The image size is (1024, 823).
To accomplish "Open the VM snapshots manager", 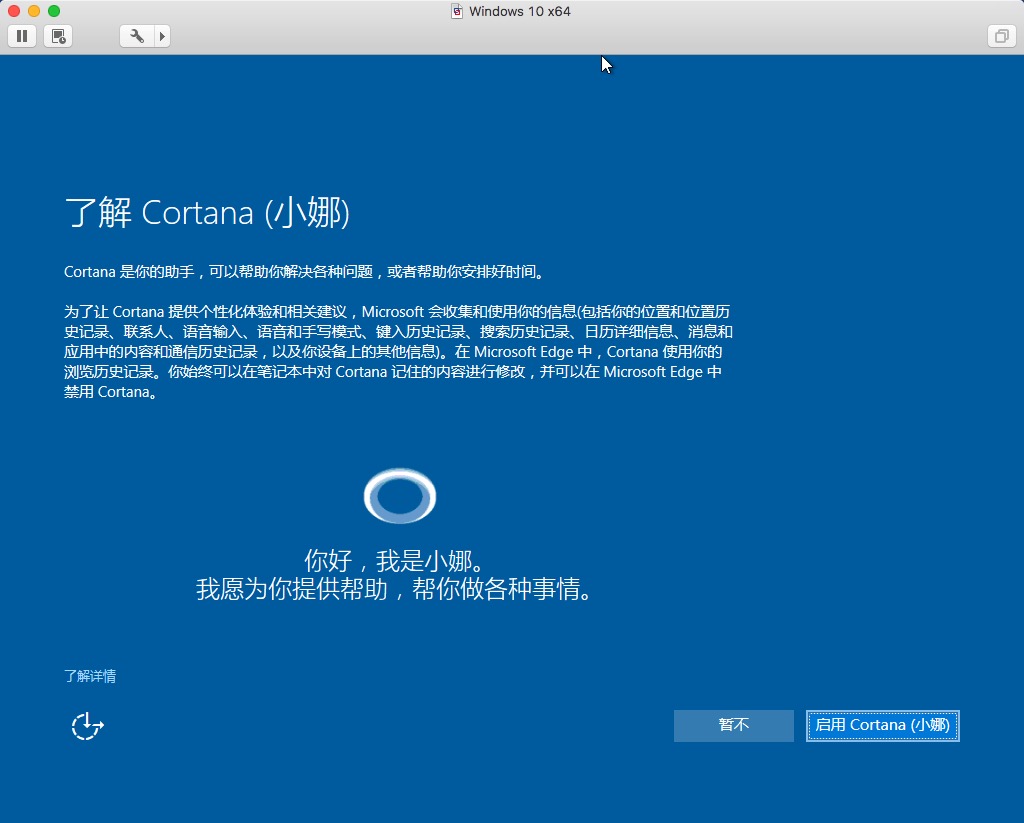I will coord(58,36).
